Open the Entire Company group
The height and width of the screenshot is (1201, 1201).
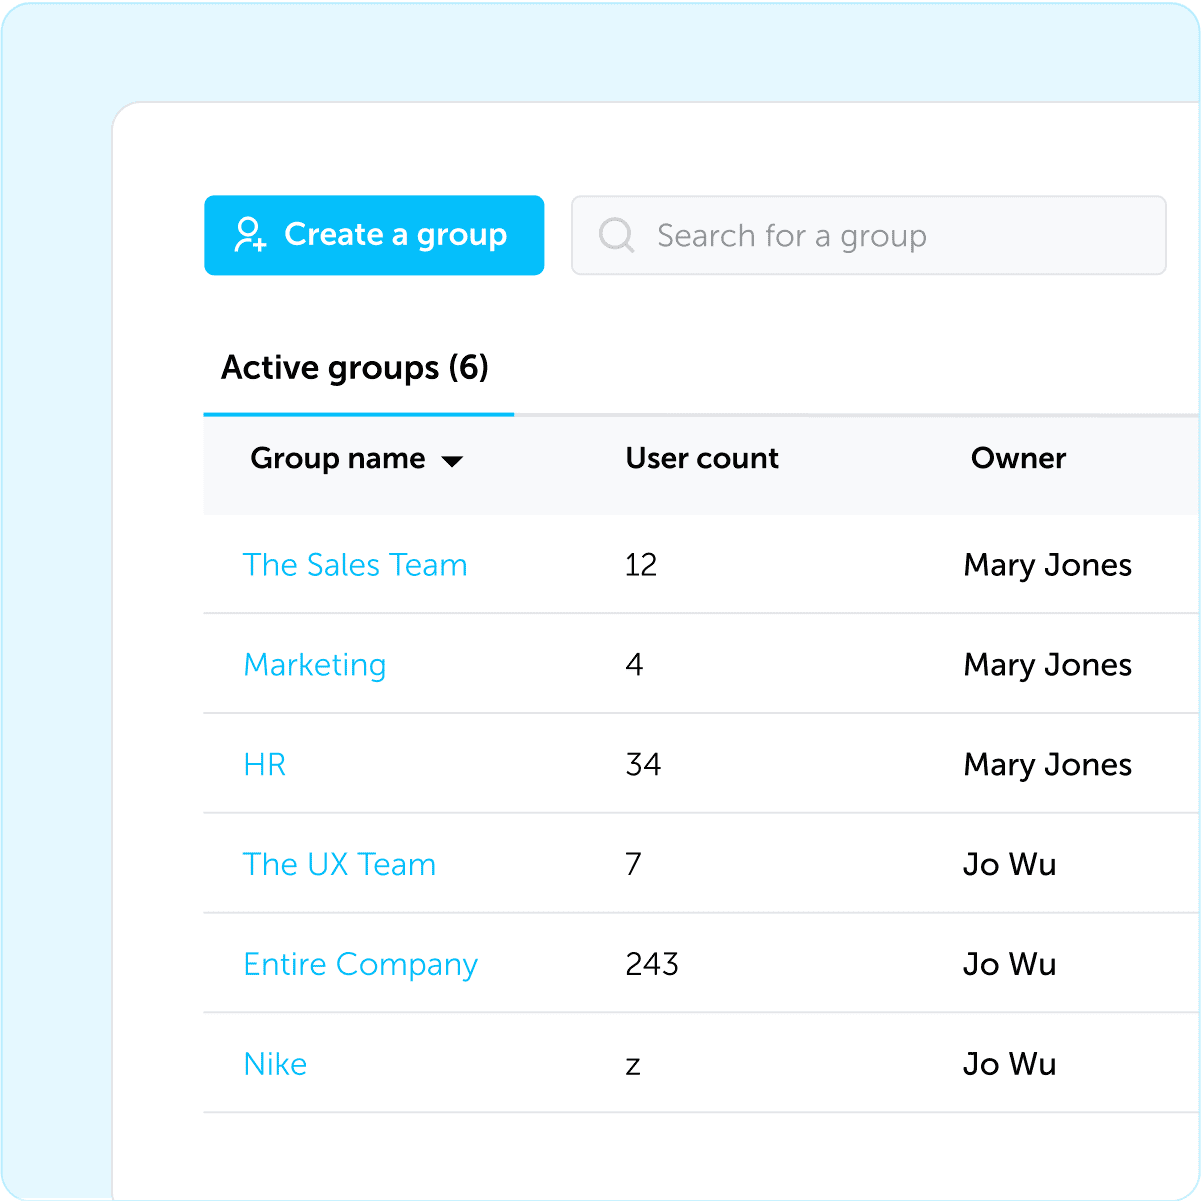pyautogui.click(x=361, y=965)
